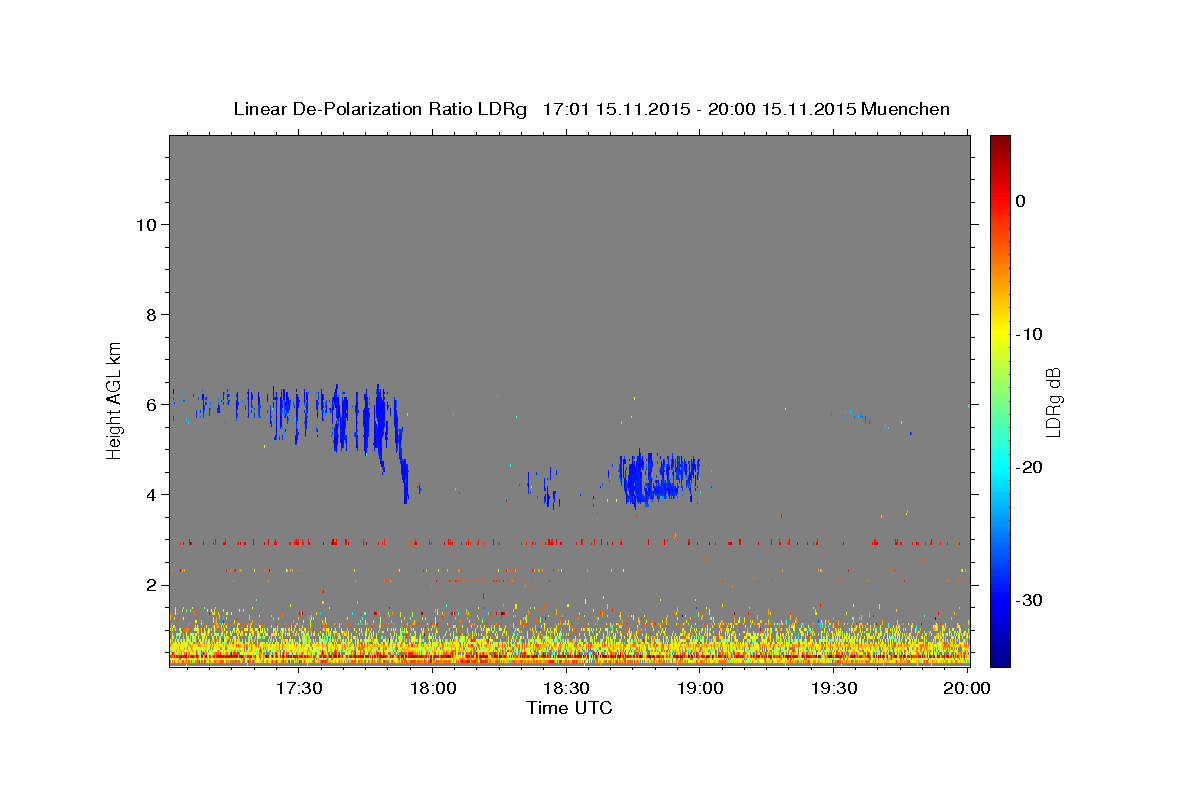Click the 'Time UTC' axis label
Screen dimensions: 1200x800
(x=569, y=708)
